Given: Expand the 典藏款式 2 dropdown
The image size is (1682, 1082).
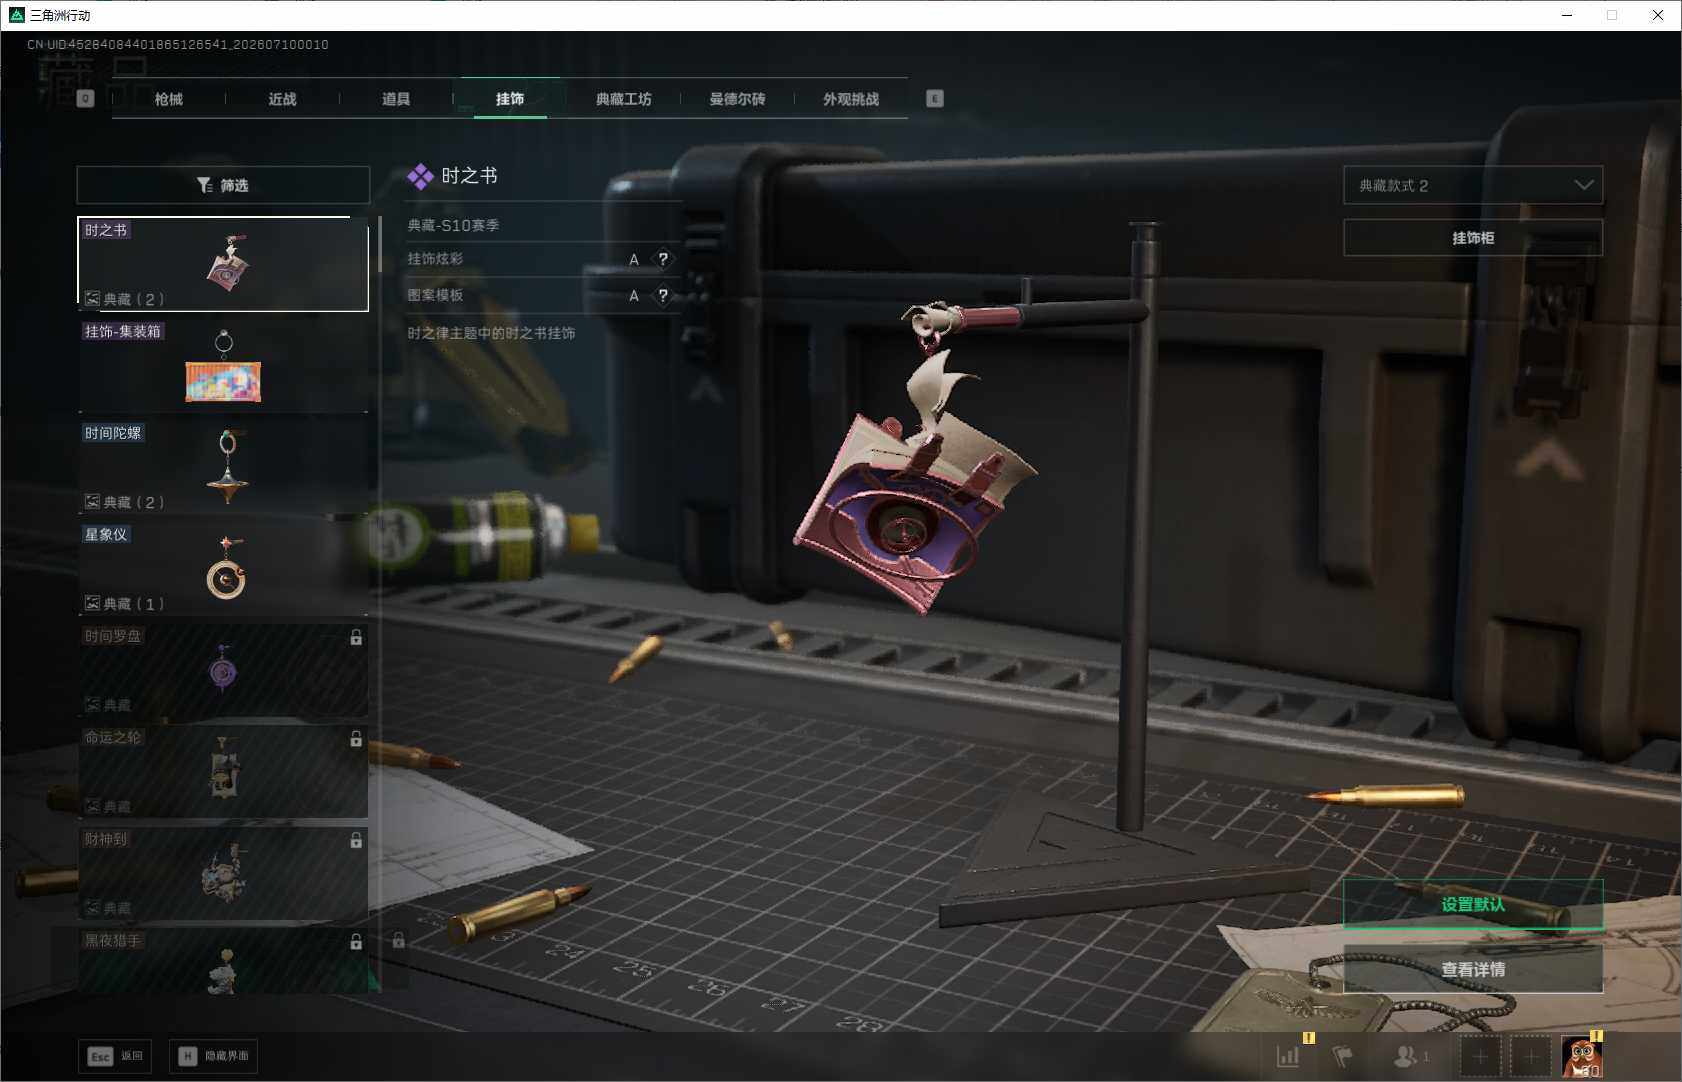Looking at the screenshot, I should point(1473,185).
